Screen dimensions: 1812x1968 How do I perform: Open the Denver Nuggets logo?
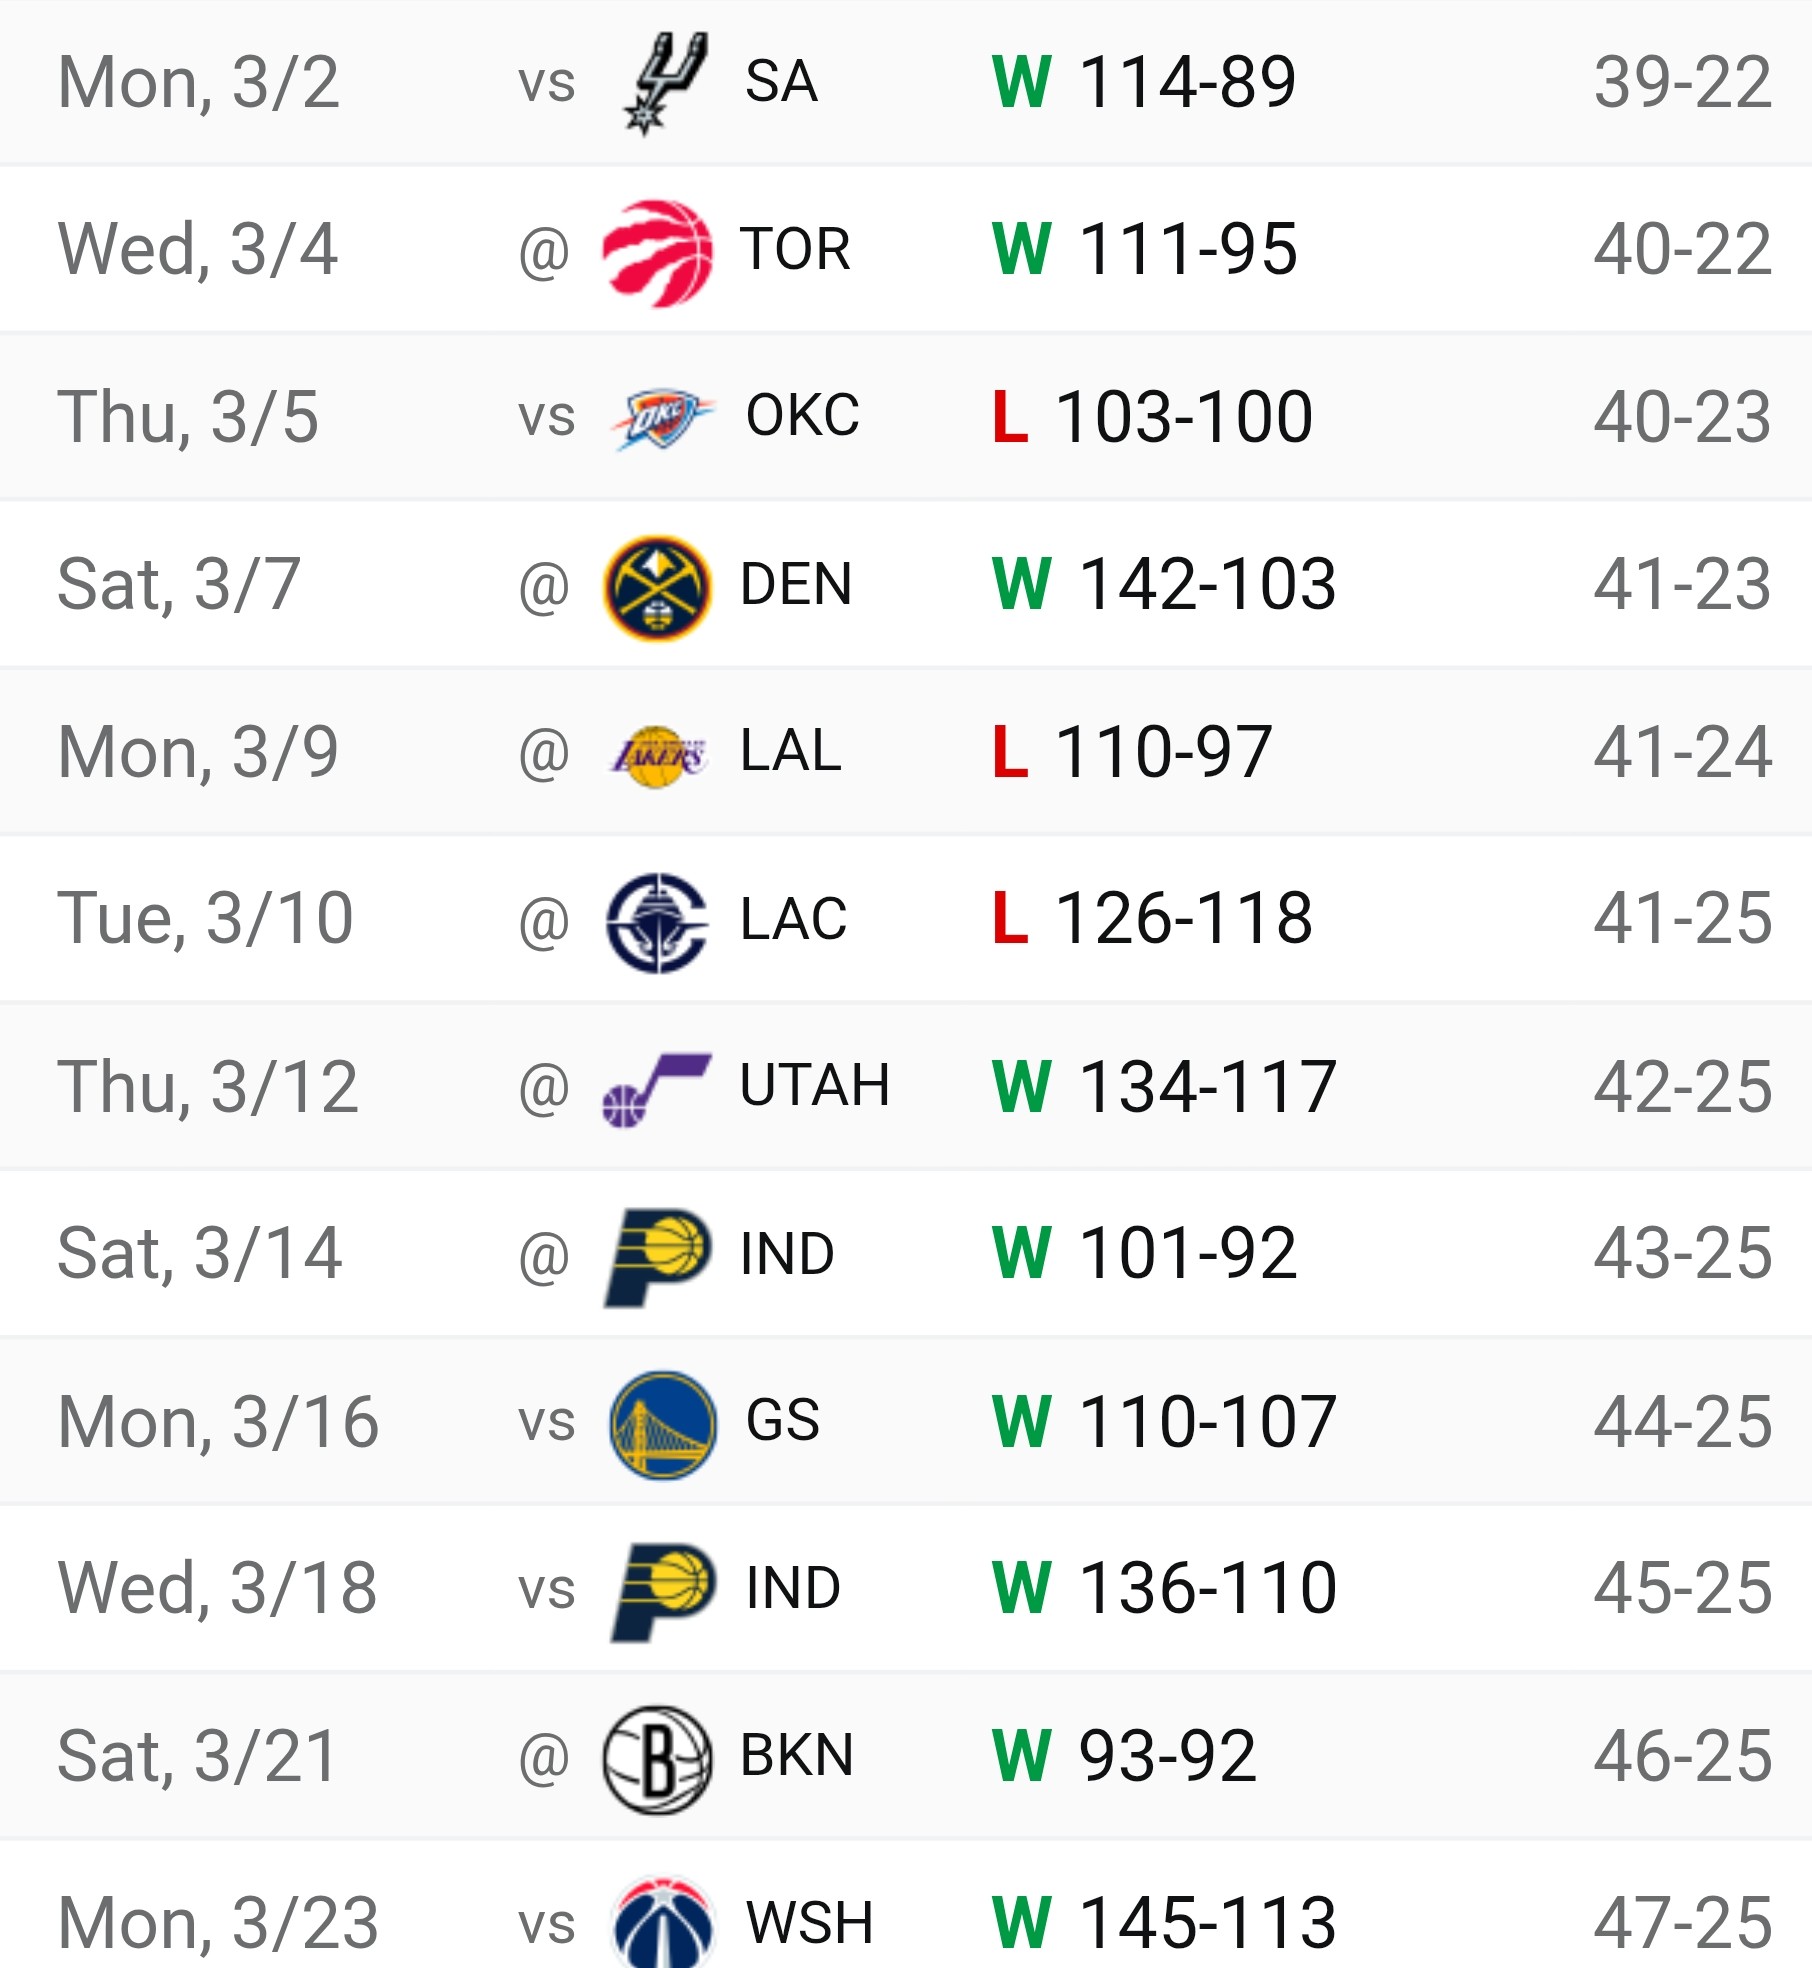tap(657, 588)
